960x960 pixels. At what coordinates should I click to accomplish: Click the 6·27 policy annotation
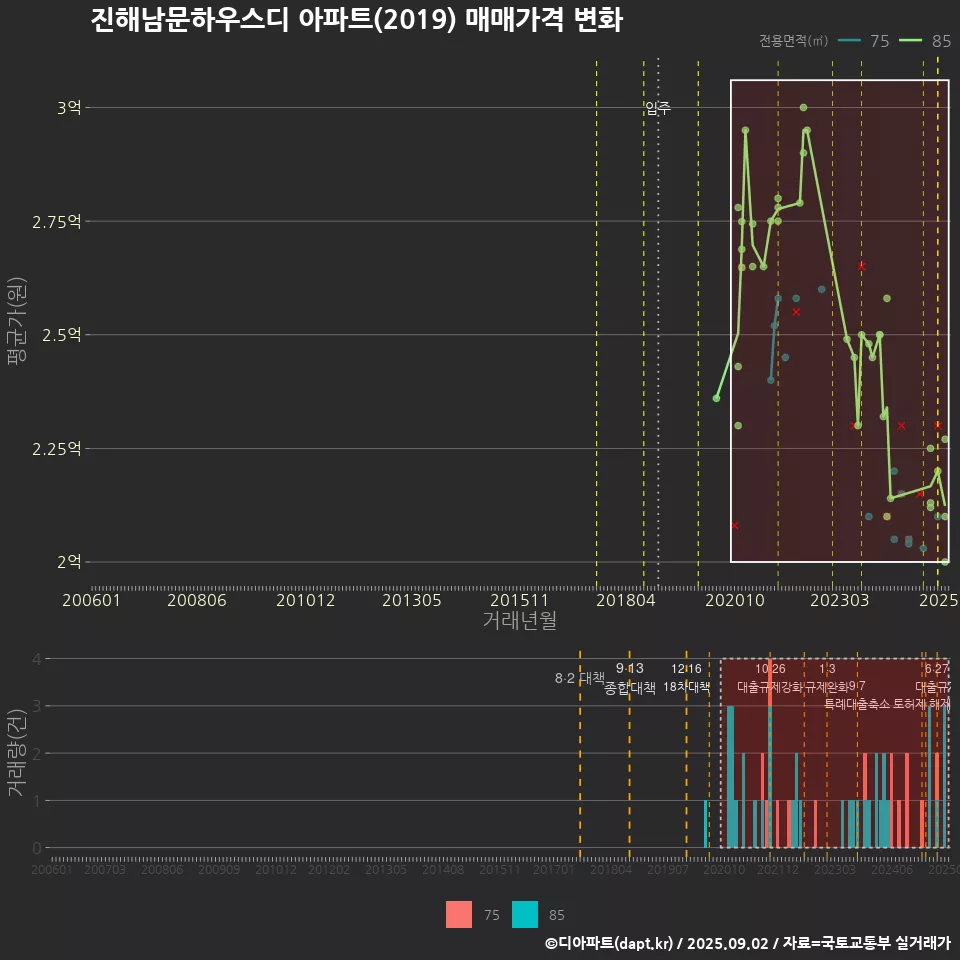pyautogui.click(x=937, y=669)
